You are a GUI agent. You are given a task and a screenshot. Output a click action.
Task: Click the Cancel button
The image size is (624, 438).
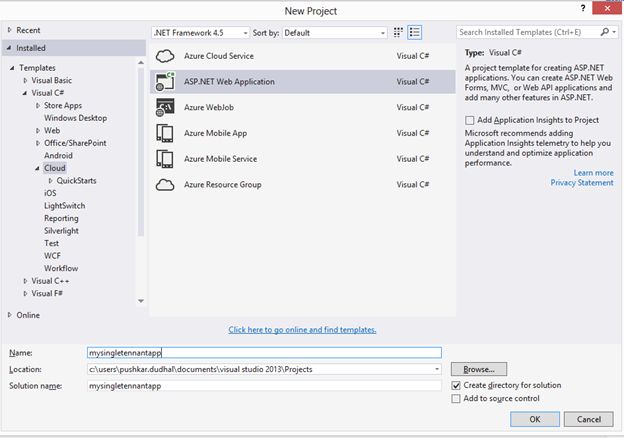589,419
